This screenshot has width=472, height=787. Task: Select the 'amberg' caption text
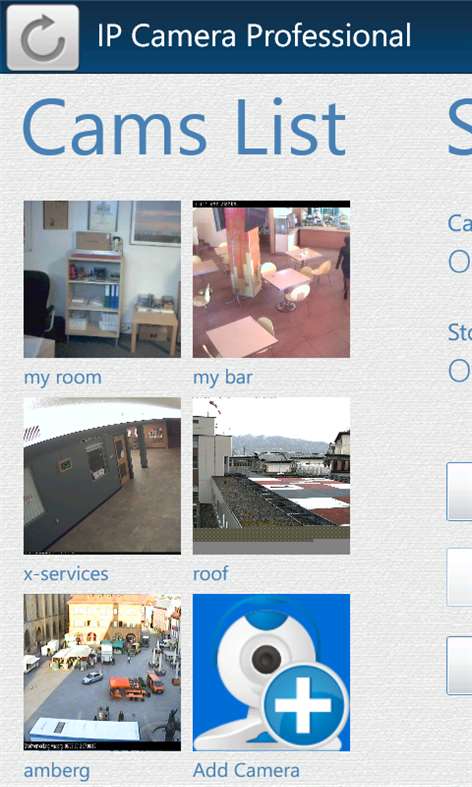click(x=57, y=771)
